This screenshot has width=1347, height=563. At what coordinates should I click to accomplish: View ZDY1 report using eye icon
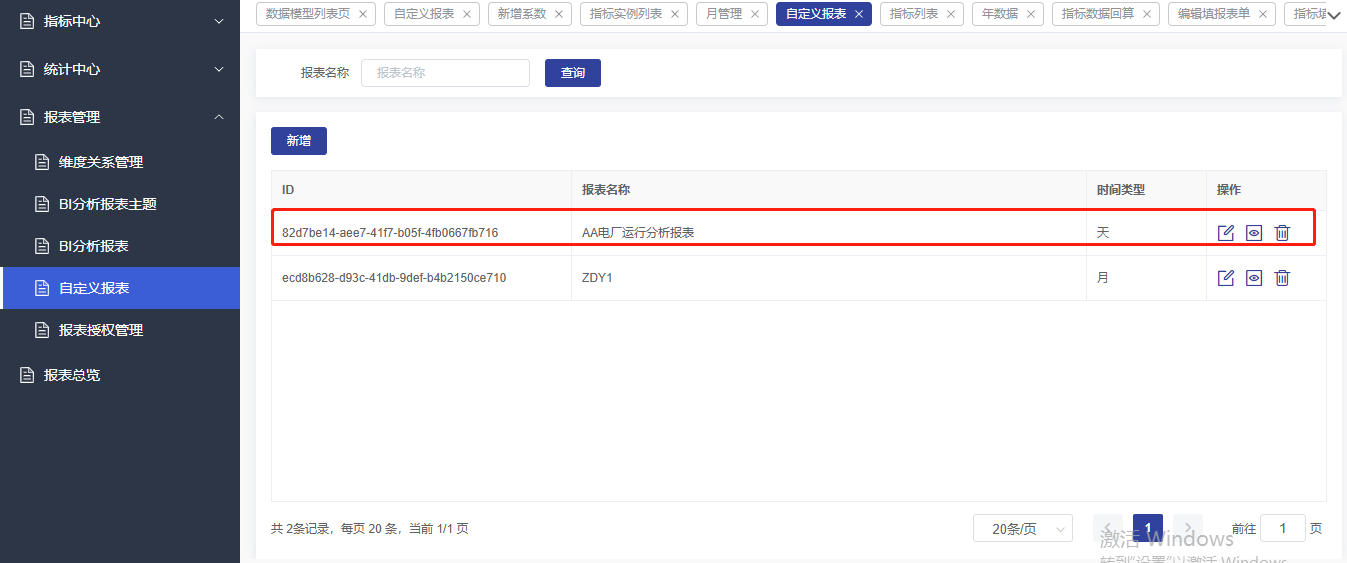click(x=1254, y=278)
